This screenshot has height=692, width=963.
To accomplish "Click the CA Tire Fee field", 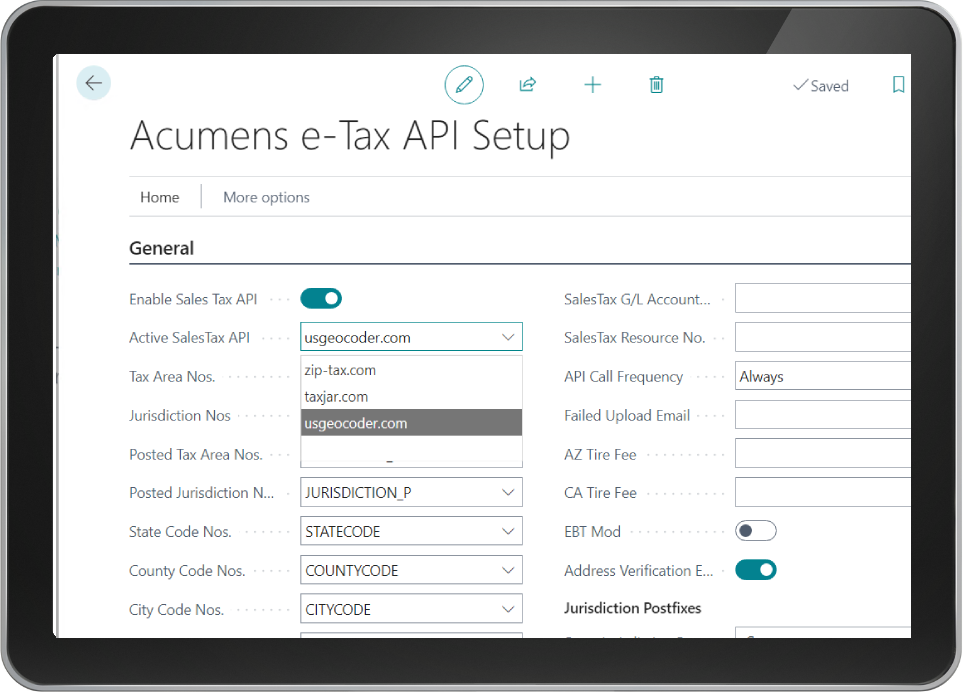I will [x=823, y=492].
